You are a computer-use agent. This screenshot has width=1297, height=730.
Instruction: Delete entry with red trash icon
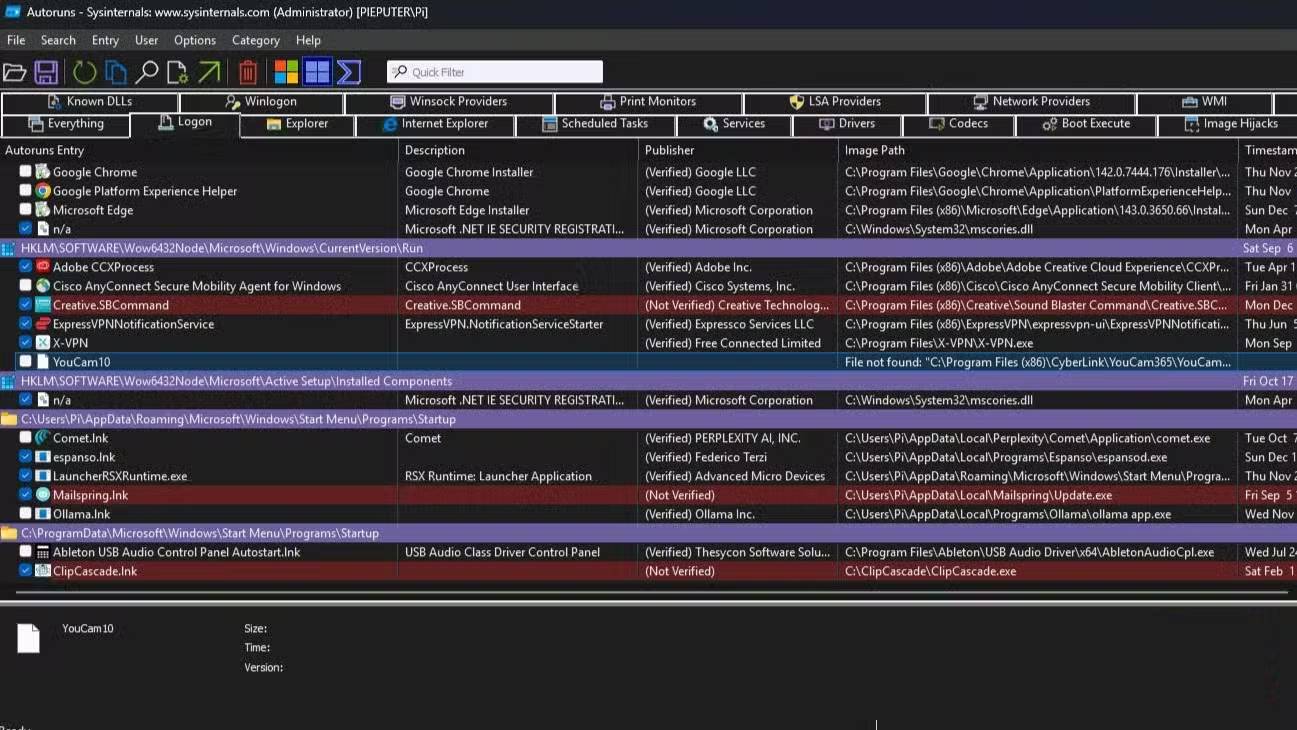click(x=248, y=72)
